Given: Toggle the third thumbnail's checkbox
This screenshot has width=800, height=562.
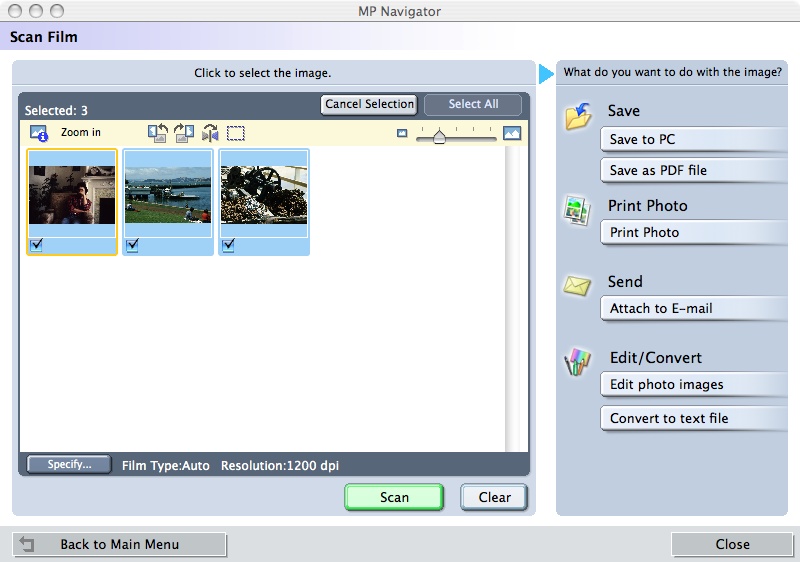Looking at the screenshot, I should [x=228, y=245].
